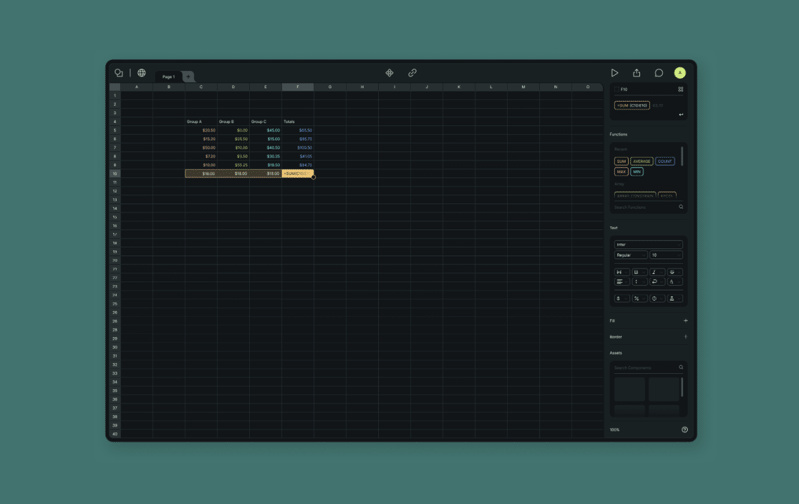Click the Search Functions magnifier icon
The image size is (799, 504).
point(681,207)
